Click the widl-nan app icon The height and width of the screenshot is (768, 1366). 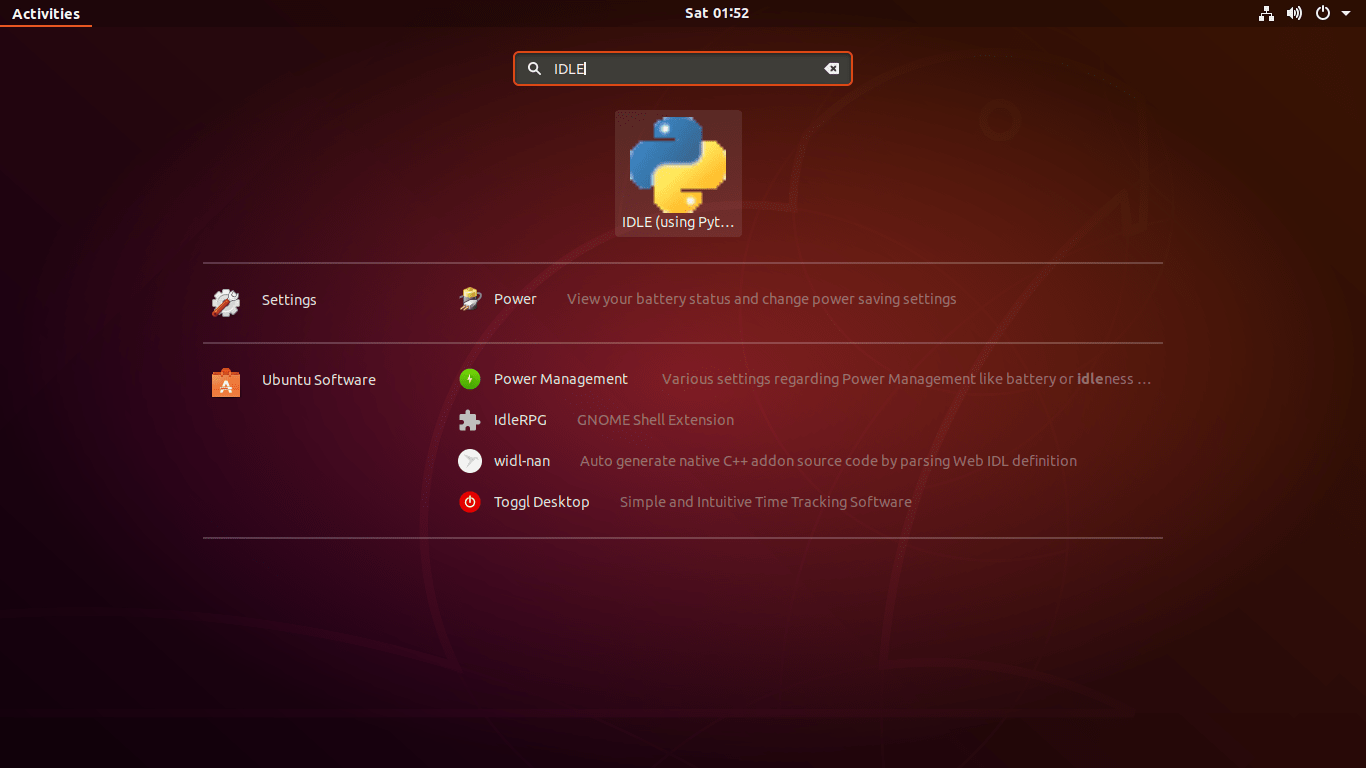470,461
